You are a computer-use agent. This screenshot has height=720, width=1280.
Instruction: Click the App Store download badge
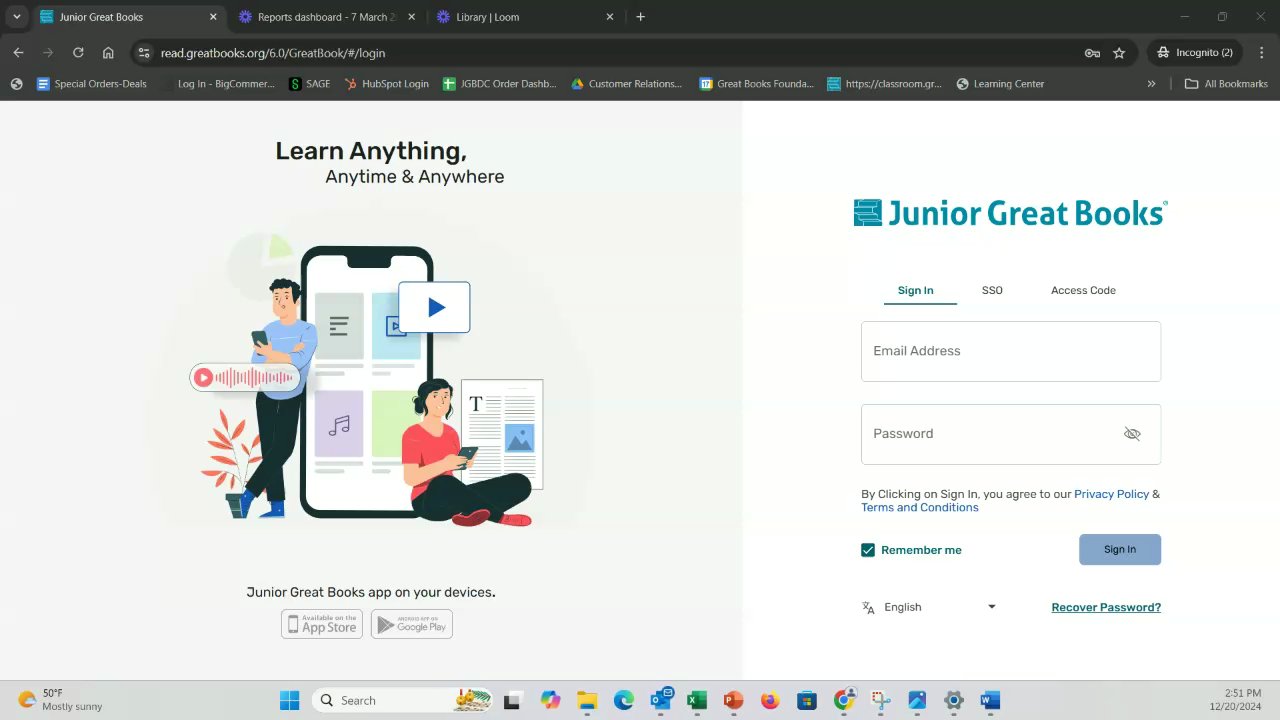click(322, 624)
